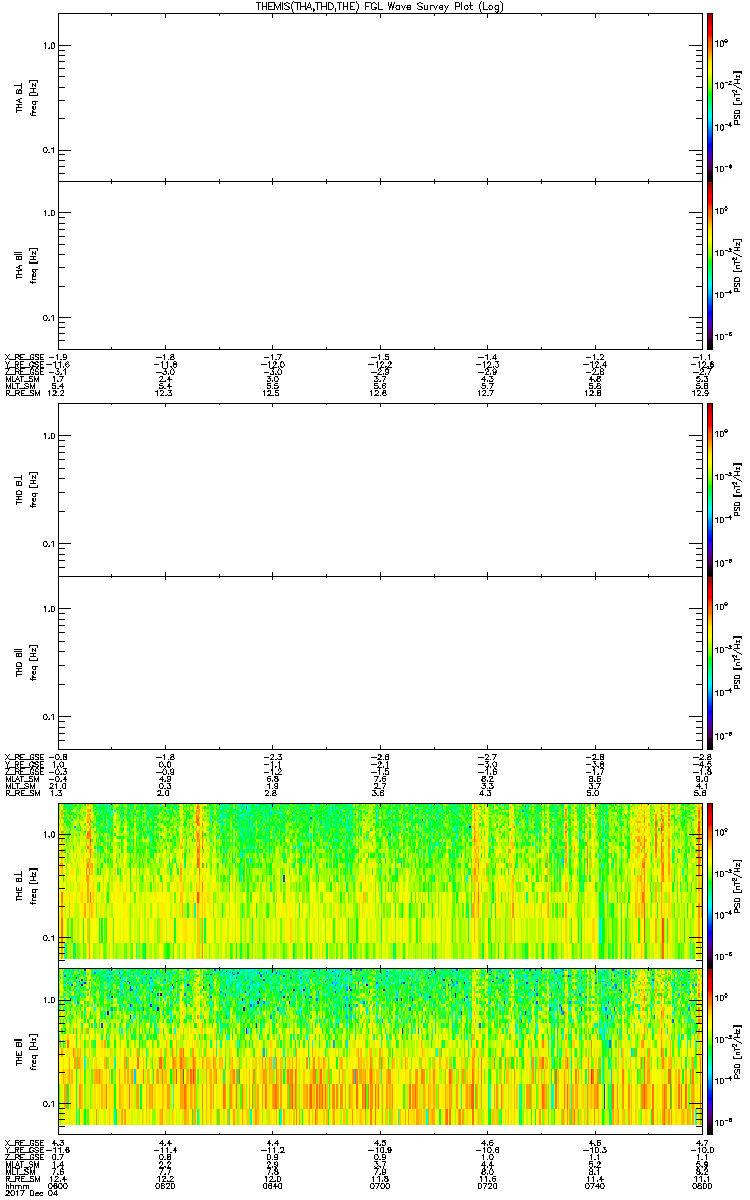Image resolution: width=750 pixels, height=1200 pixels.
Task: Click the '0.1' frequency tick on THE B∥ axis
Action: click(49, 1104)
